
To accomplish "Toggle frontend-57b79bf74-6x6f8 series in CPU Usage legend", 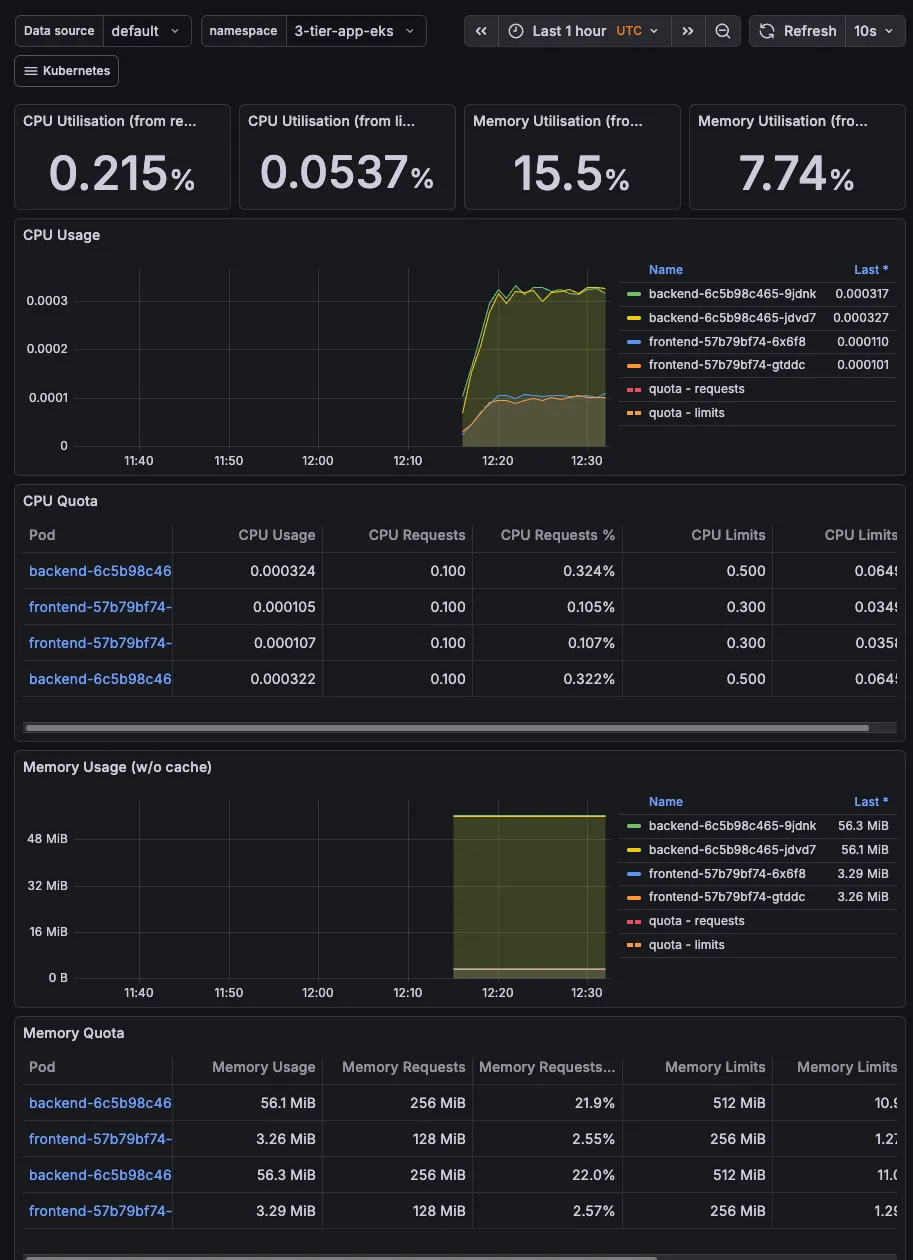I will click(x=726, y=342).
